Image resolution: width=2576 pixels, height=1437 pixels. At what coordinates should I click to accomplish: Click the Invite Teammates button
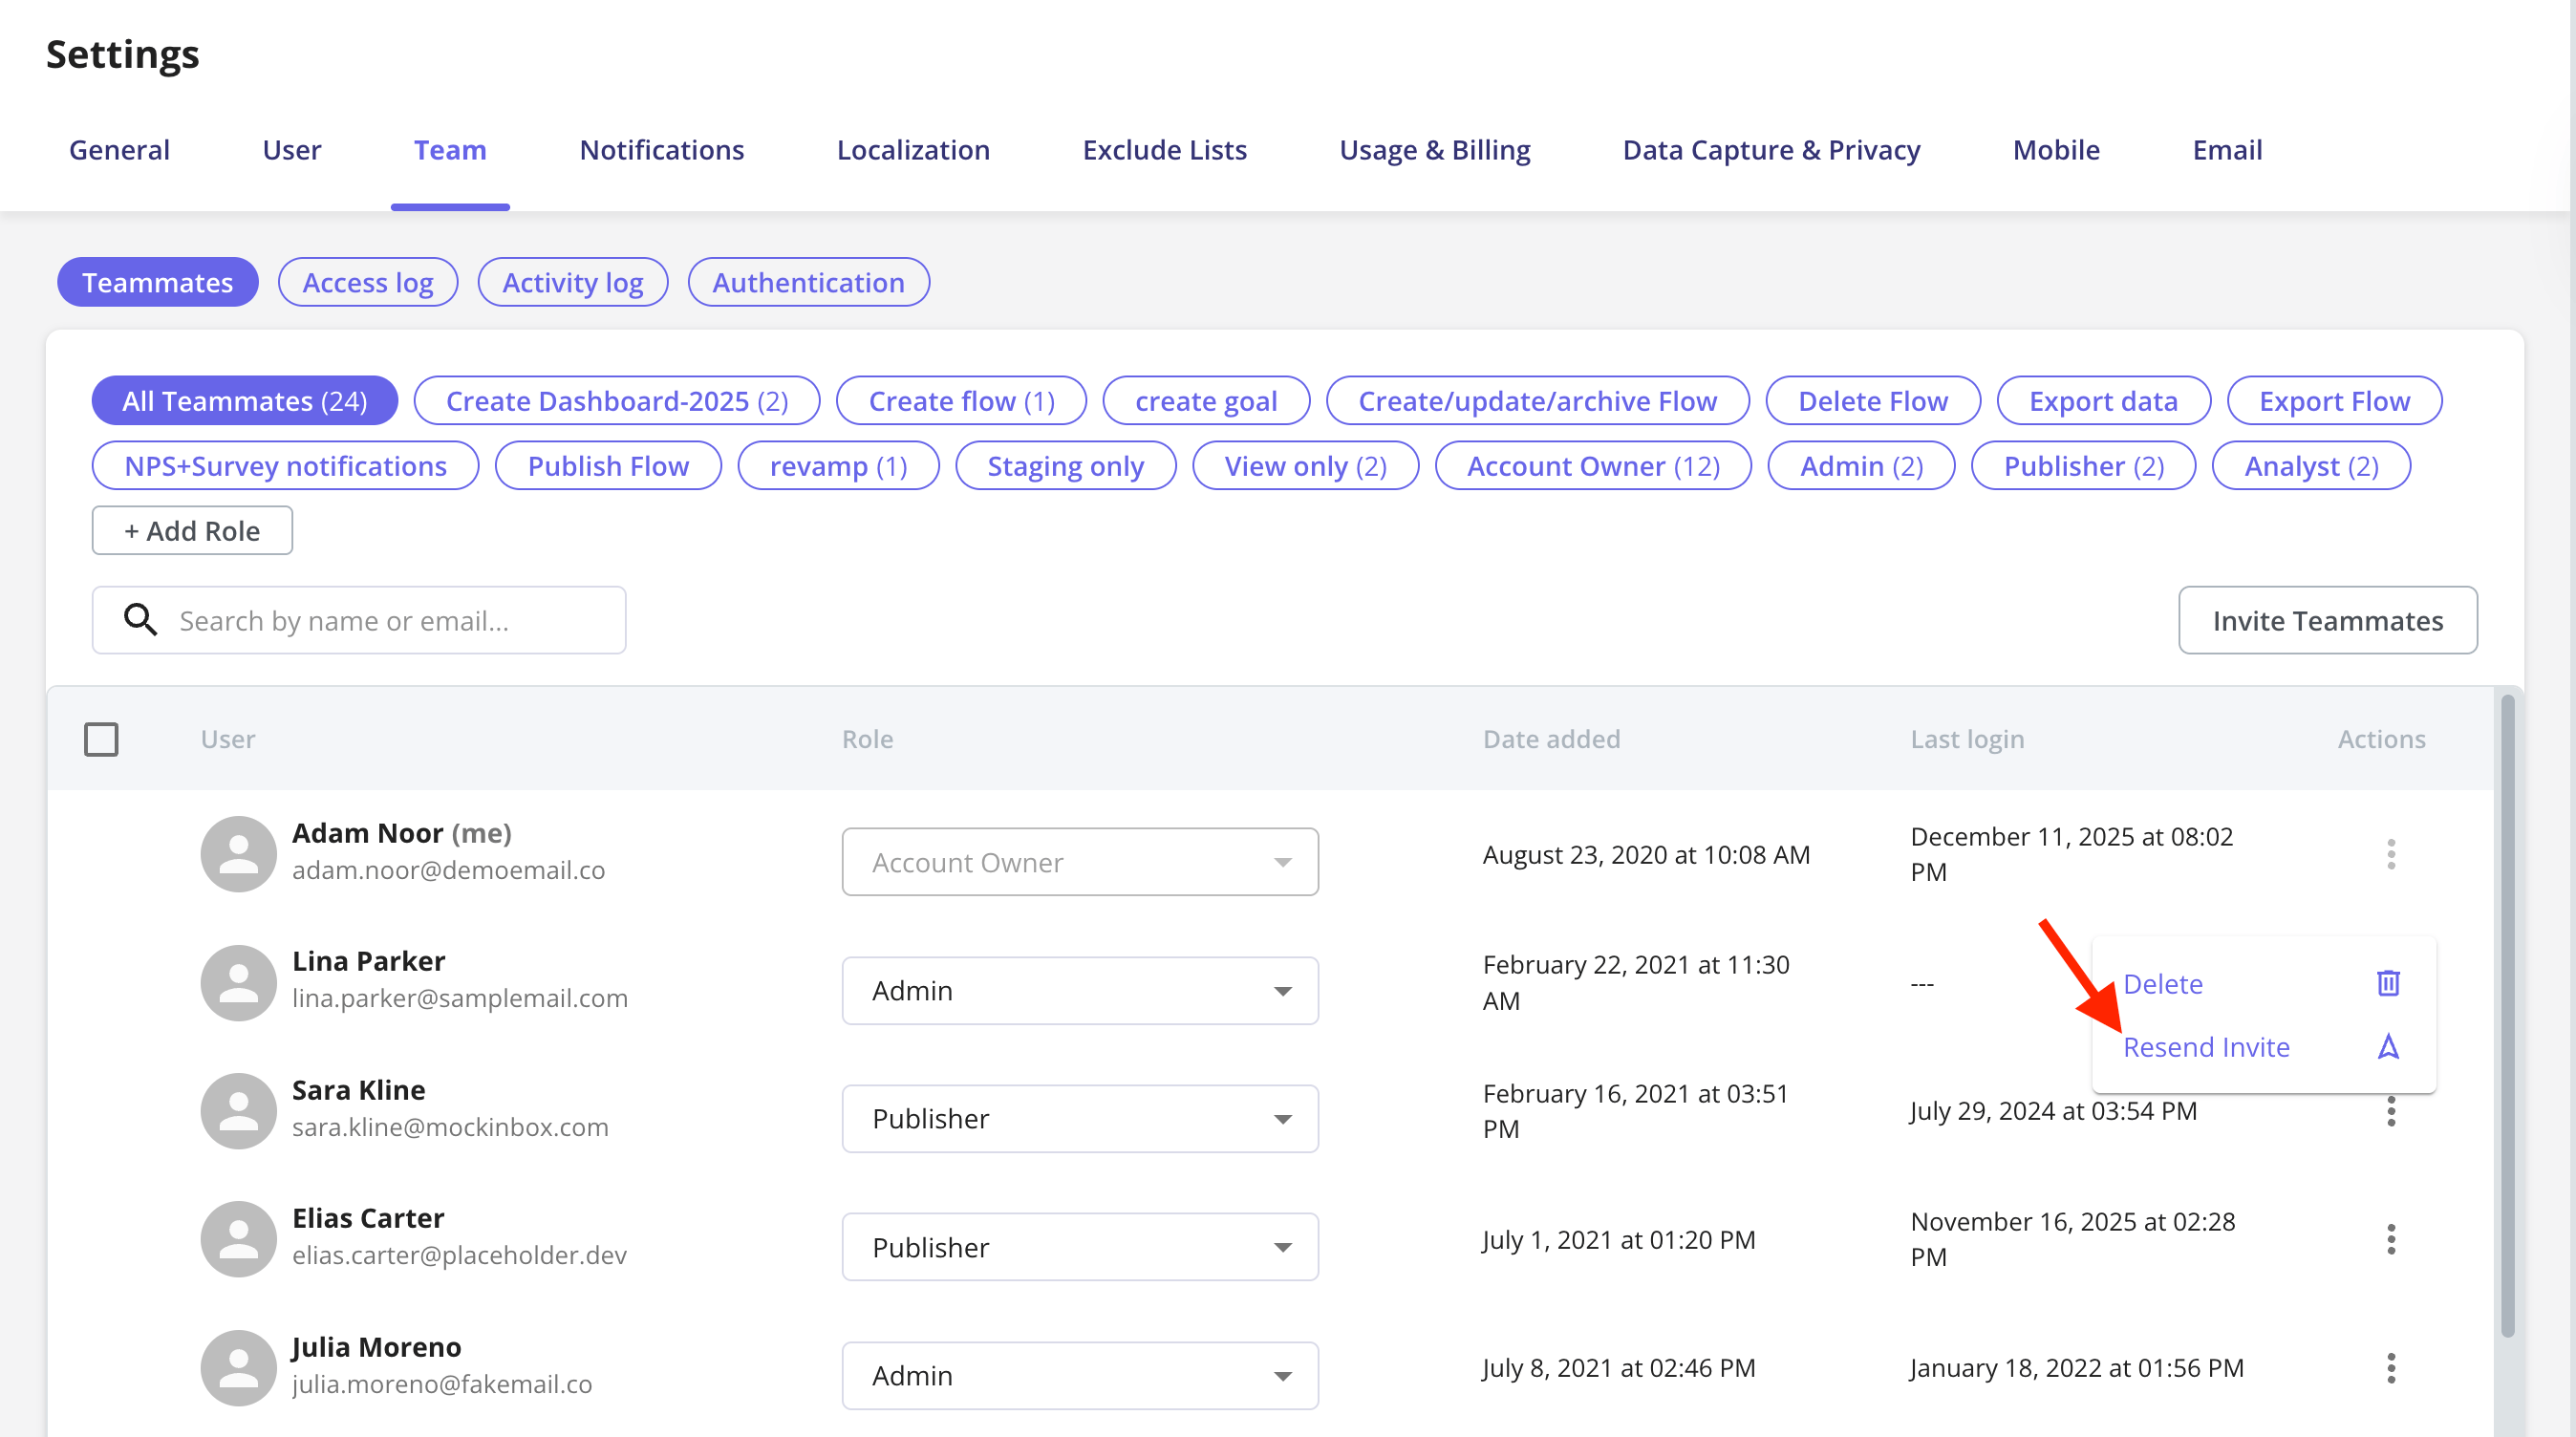coord(2328,620)
